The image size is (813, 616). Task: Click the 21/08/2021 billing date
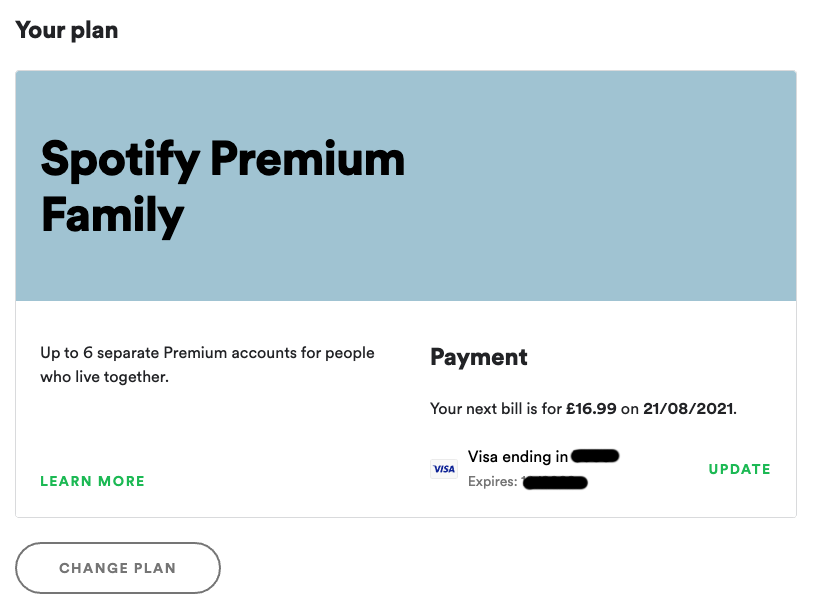(689, 409)
